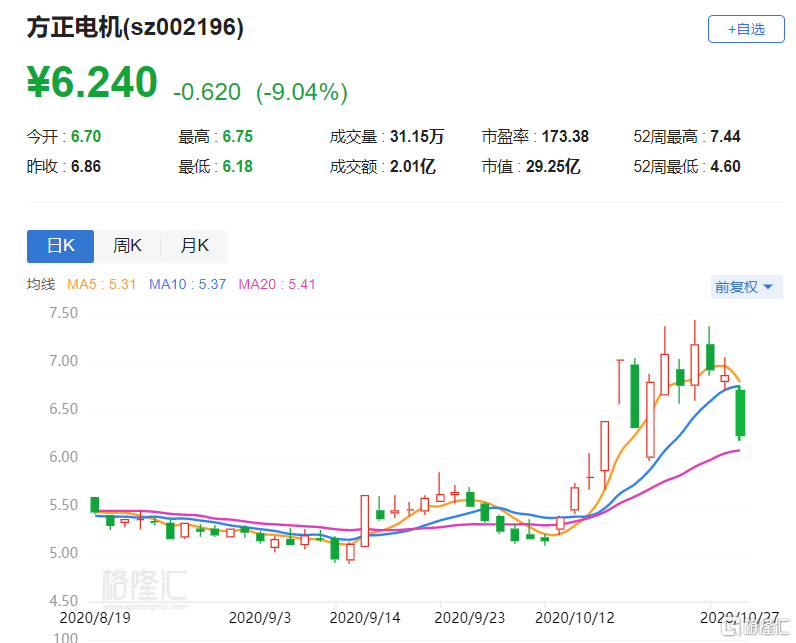Click the 均线 label beside the MA legend

point(40,284)
